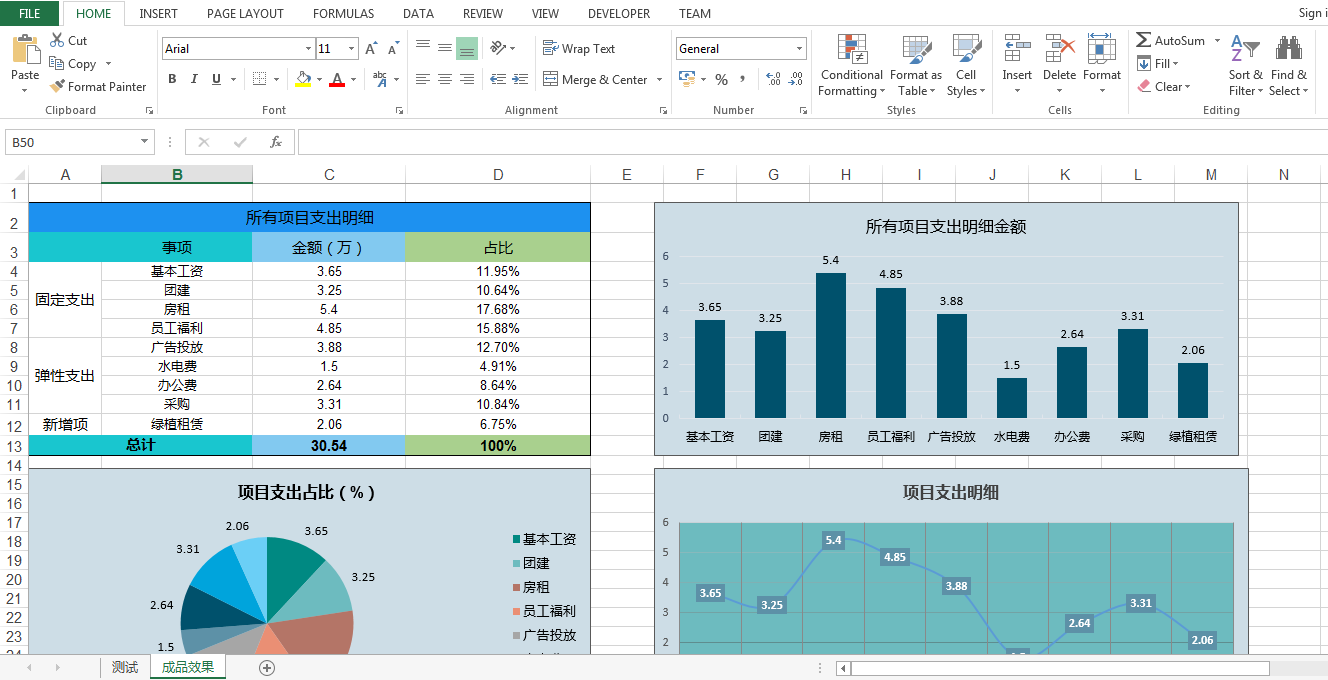Open Cell Styles gallery
This screenshot has width=1328, height=680.
point(966,66)
